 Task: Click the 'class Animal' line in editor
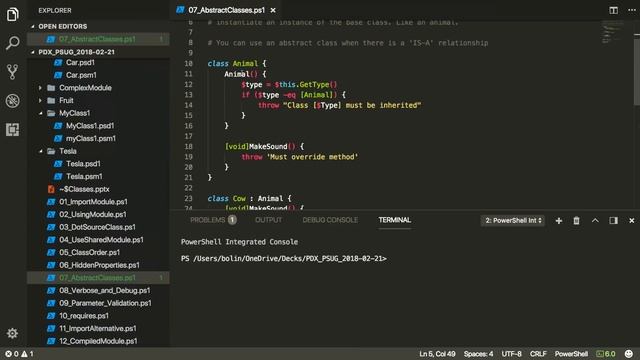tap(237, 64)
